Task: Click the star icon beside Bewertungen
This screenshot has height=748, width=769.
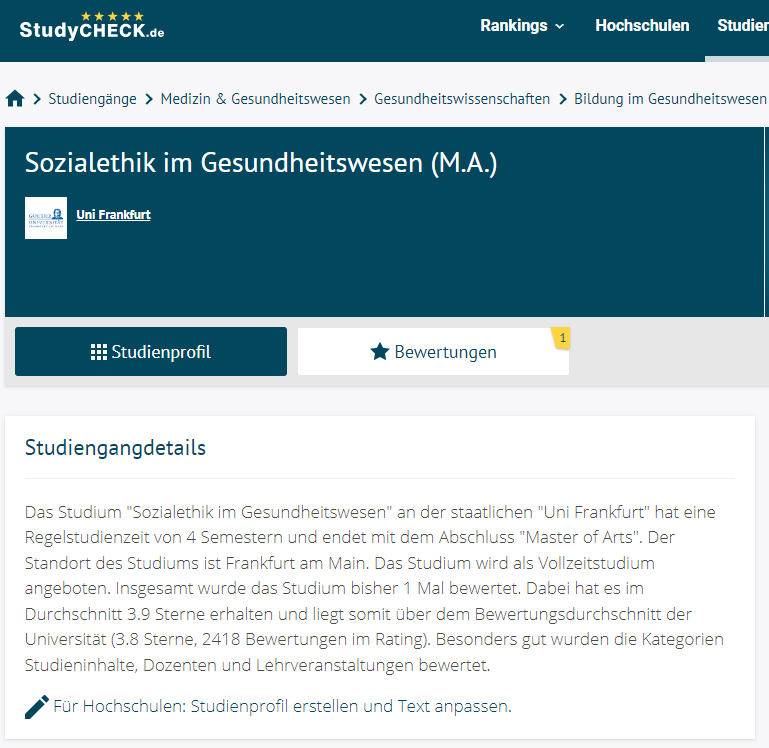Action: coord(379,352)
